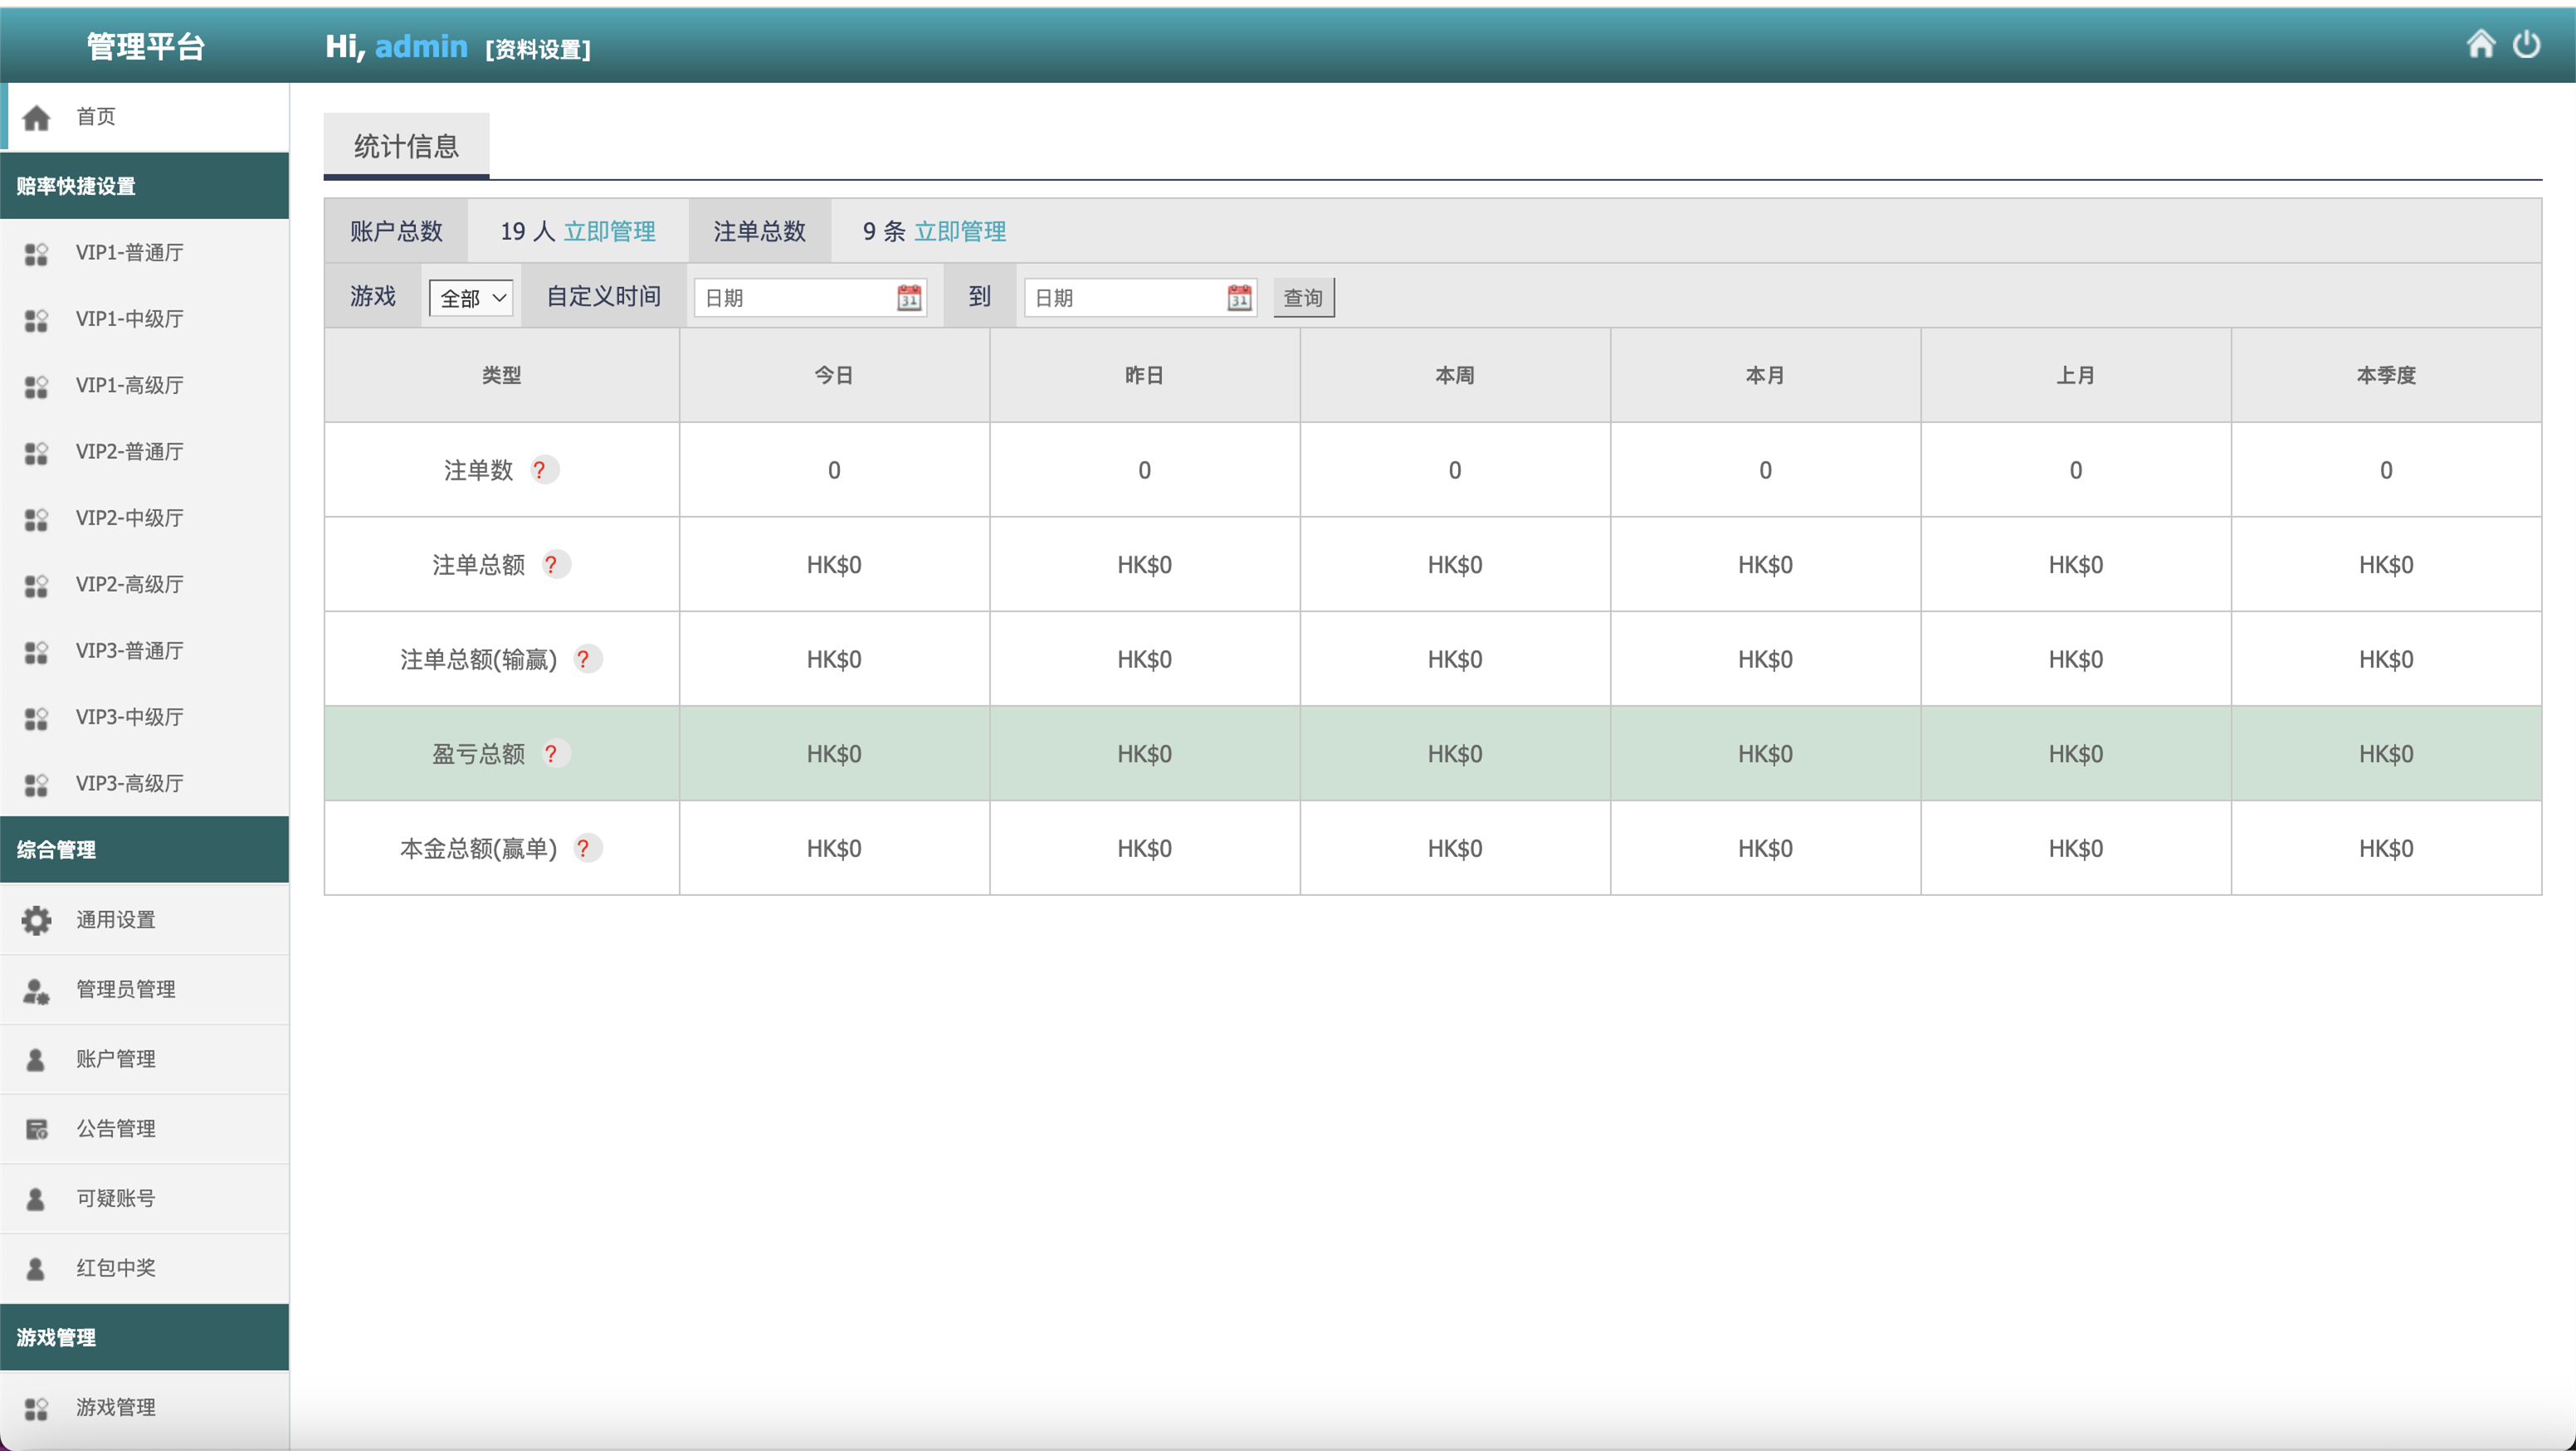Open the 游戏 全部 dropdown
Viewport: 2576px width, 1451px height.
(471, 298)
